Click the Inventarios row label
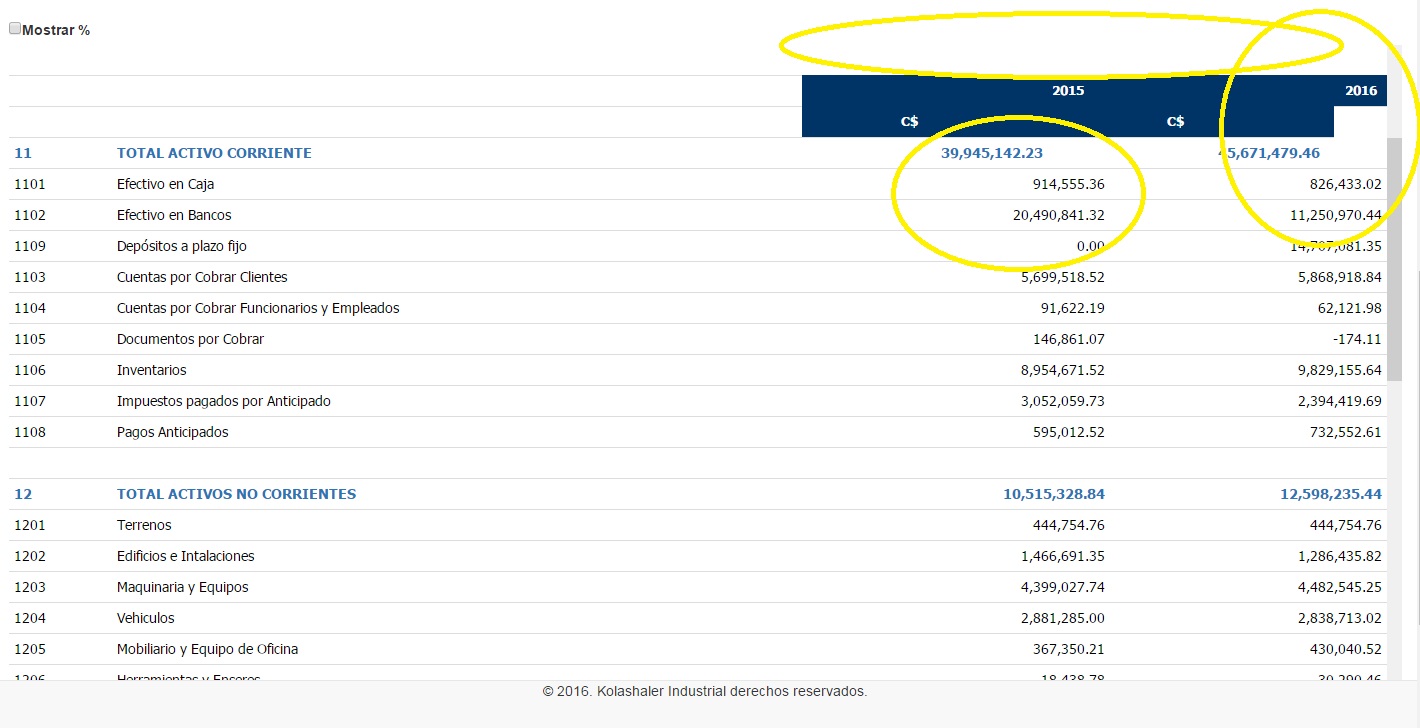This screenshot has width=1420, height=728. (x=152, y=370)
